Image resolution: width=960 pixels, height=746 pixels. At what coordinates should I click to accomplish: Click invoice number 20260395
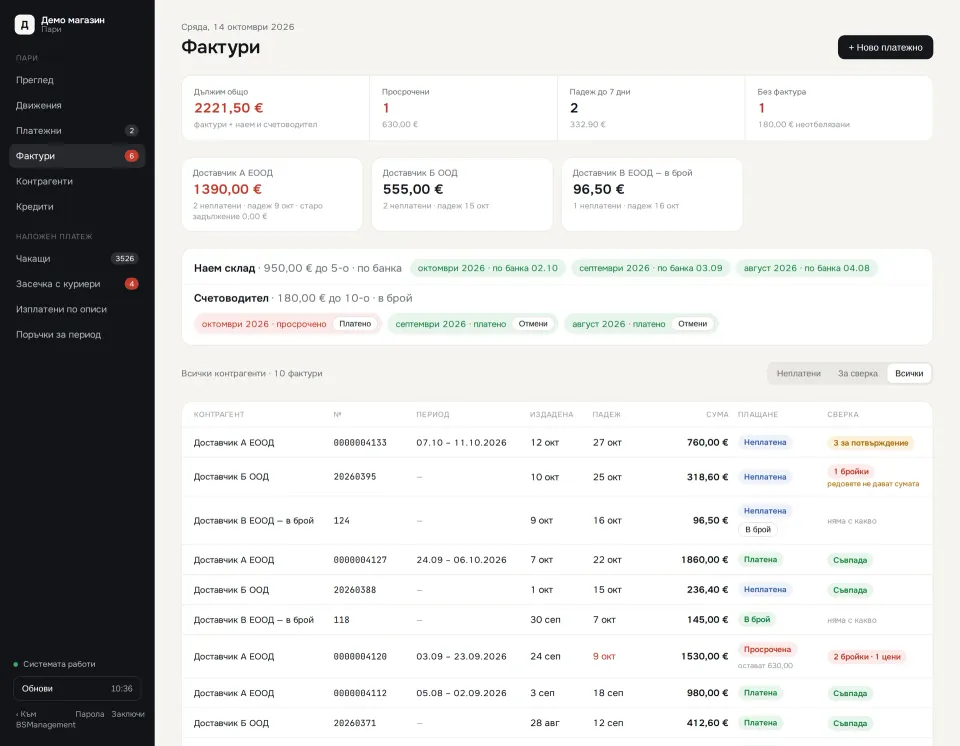click(354, 477)
